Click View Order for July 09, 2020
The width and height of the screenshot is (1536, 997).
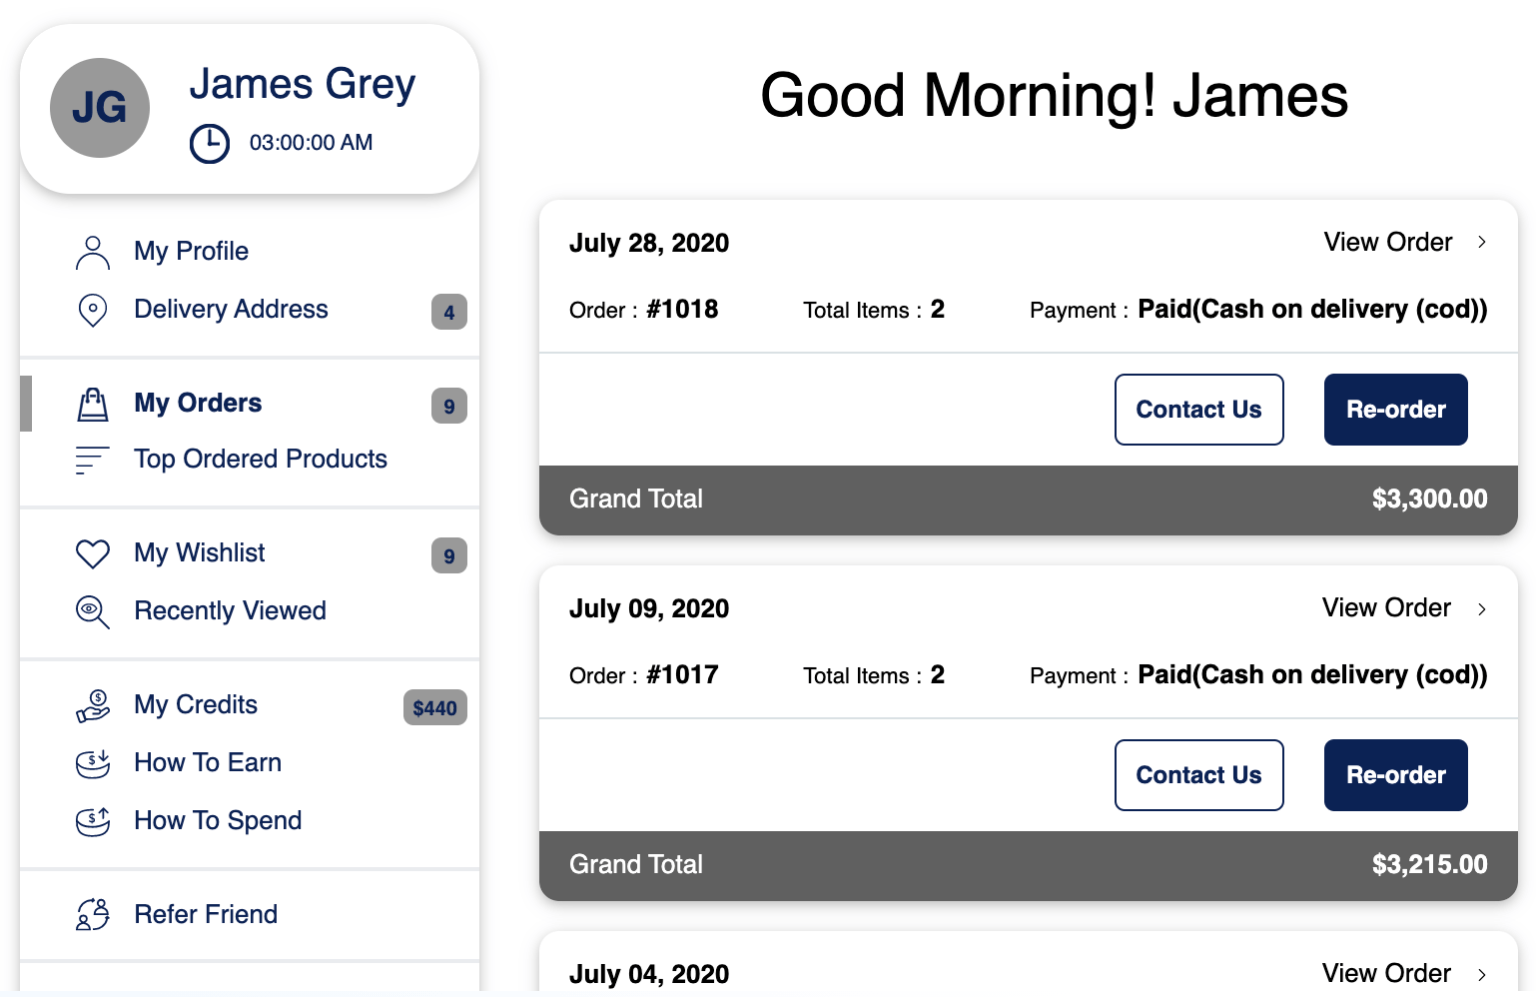(x=1386, y=608)
